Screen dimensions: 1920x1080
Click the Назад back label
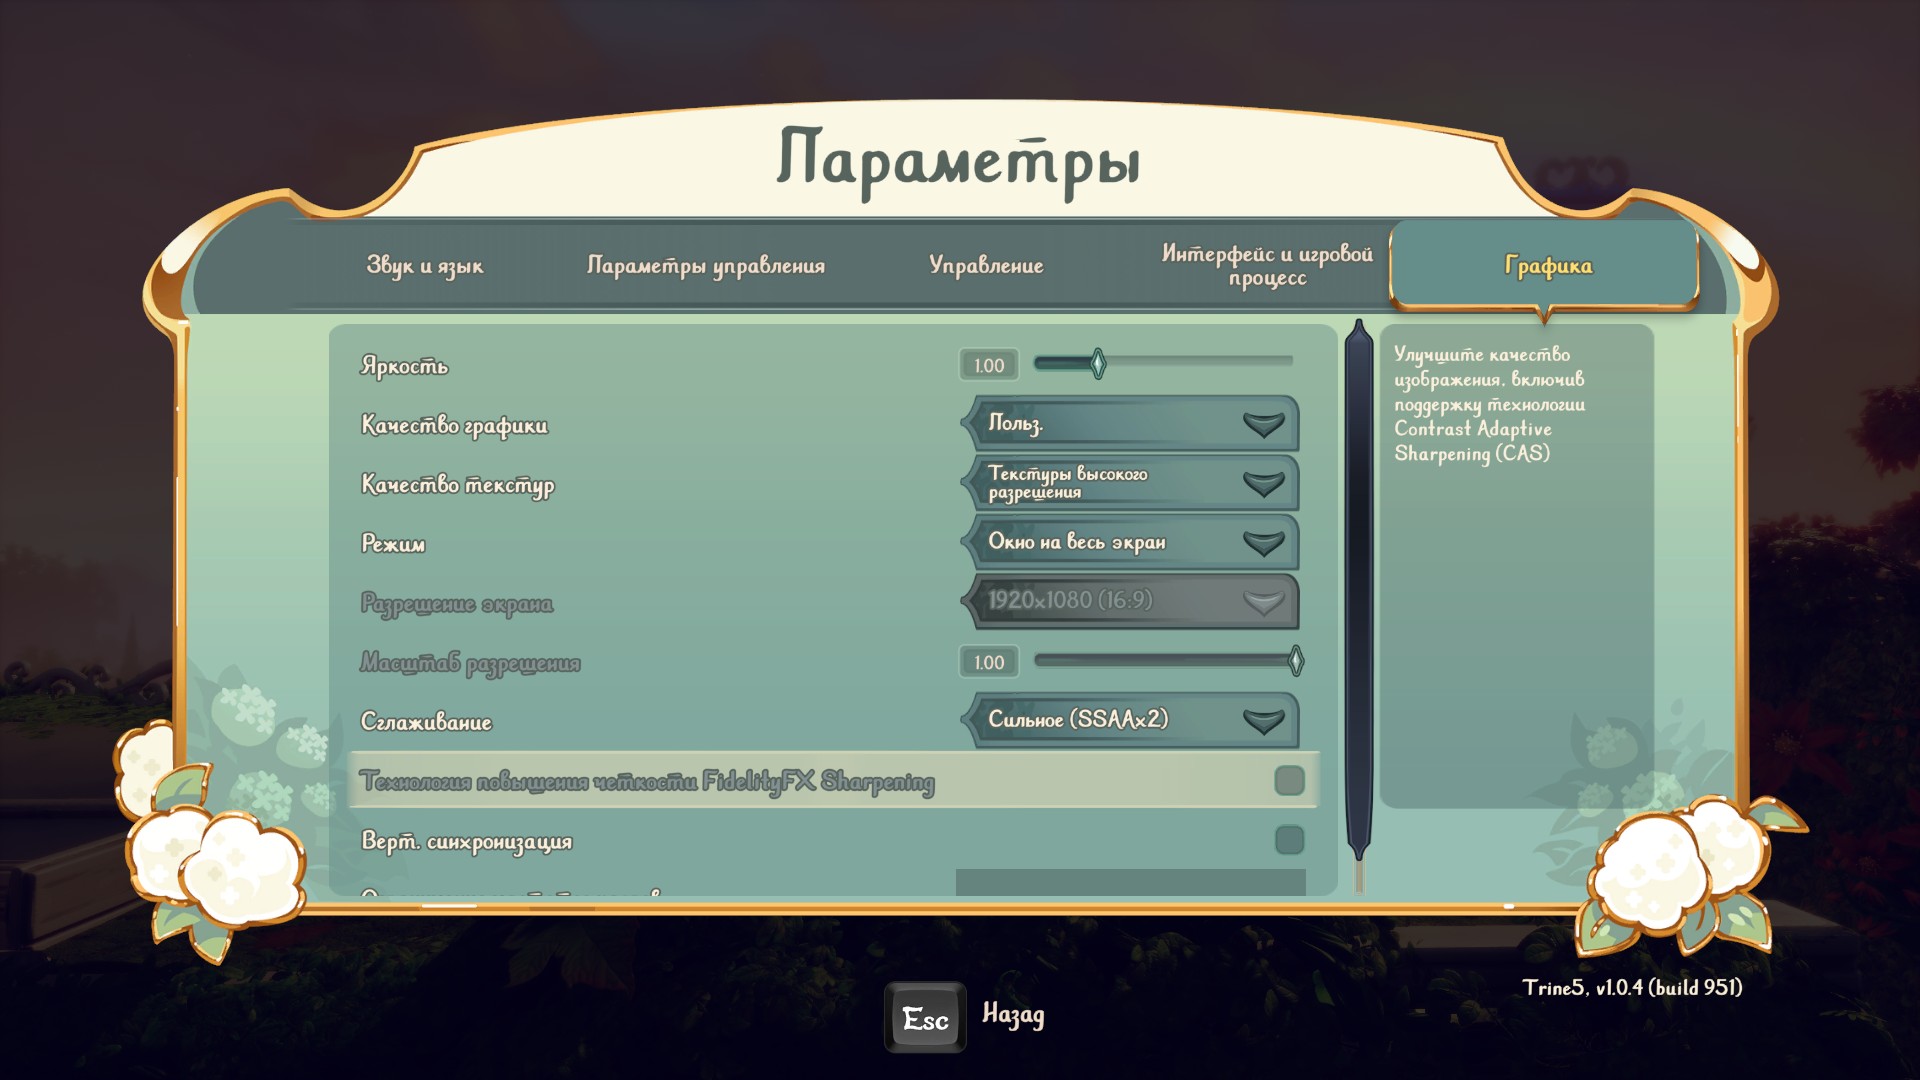click(1013, 1015)
